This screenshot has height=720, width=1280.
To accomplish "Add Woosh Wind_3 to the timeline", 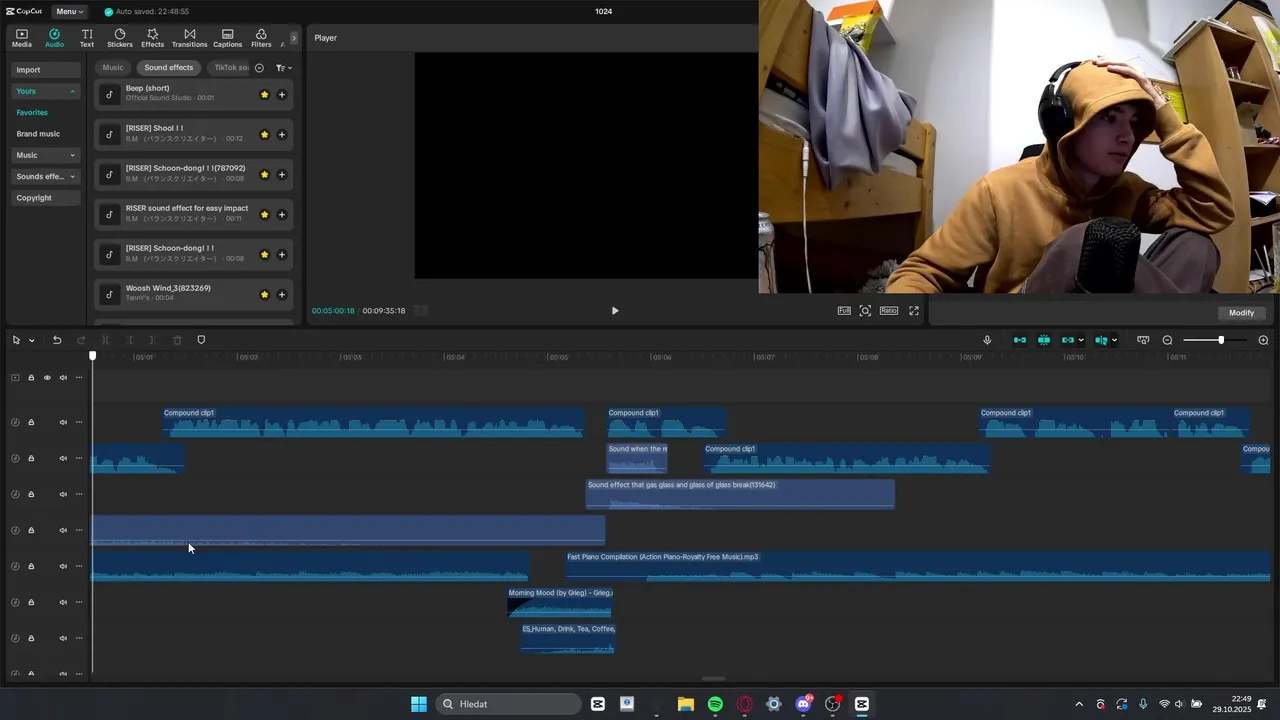I will tap(281, 295).
